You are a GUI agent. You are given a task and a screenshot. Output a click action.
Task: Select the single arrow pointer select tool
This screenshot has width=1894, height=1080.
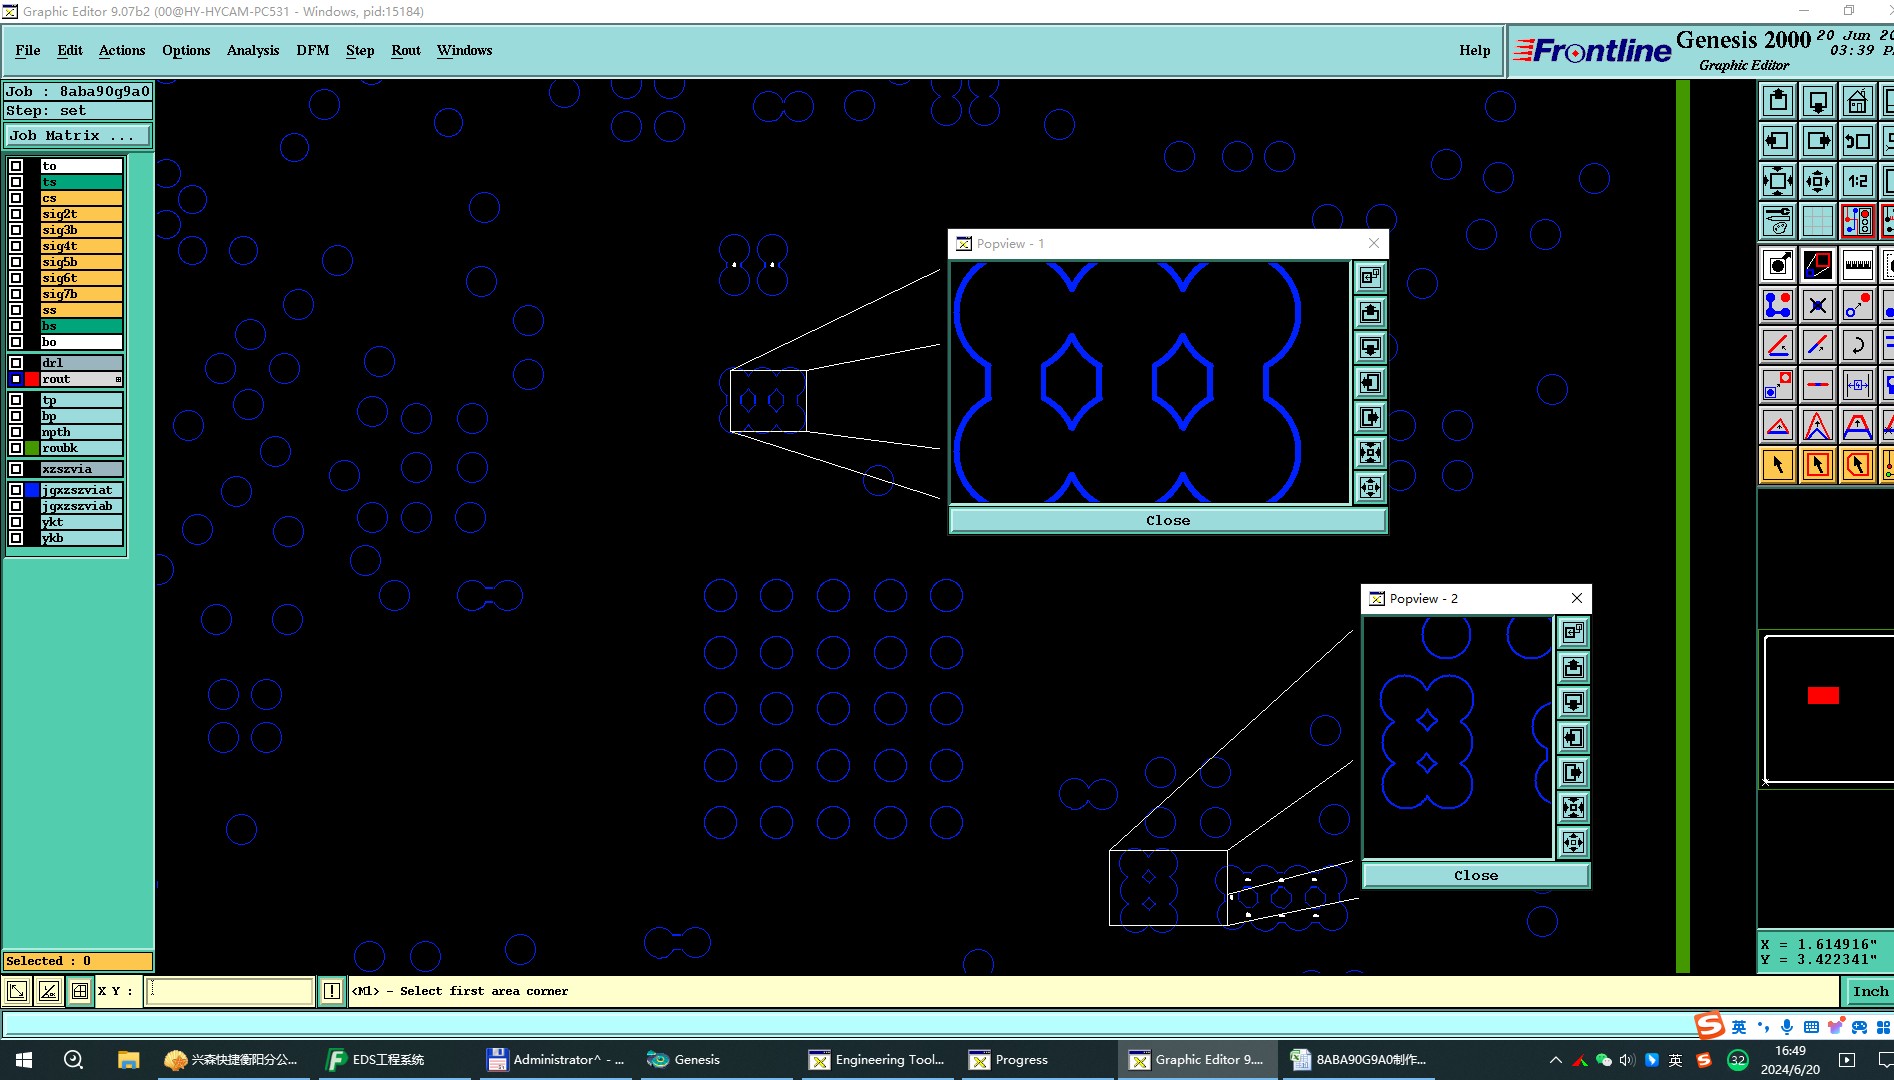pos(1778,465)
